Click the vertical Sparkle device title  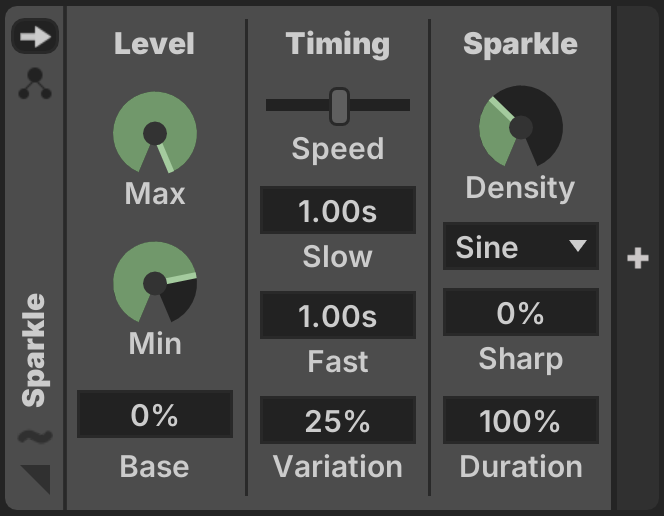tap(34, 350)
